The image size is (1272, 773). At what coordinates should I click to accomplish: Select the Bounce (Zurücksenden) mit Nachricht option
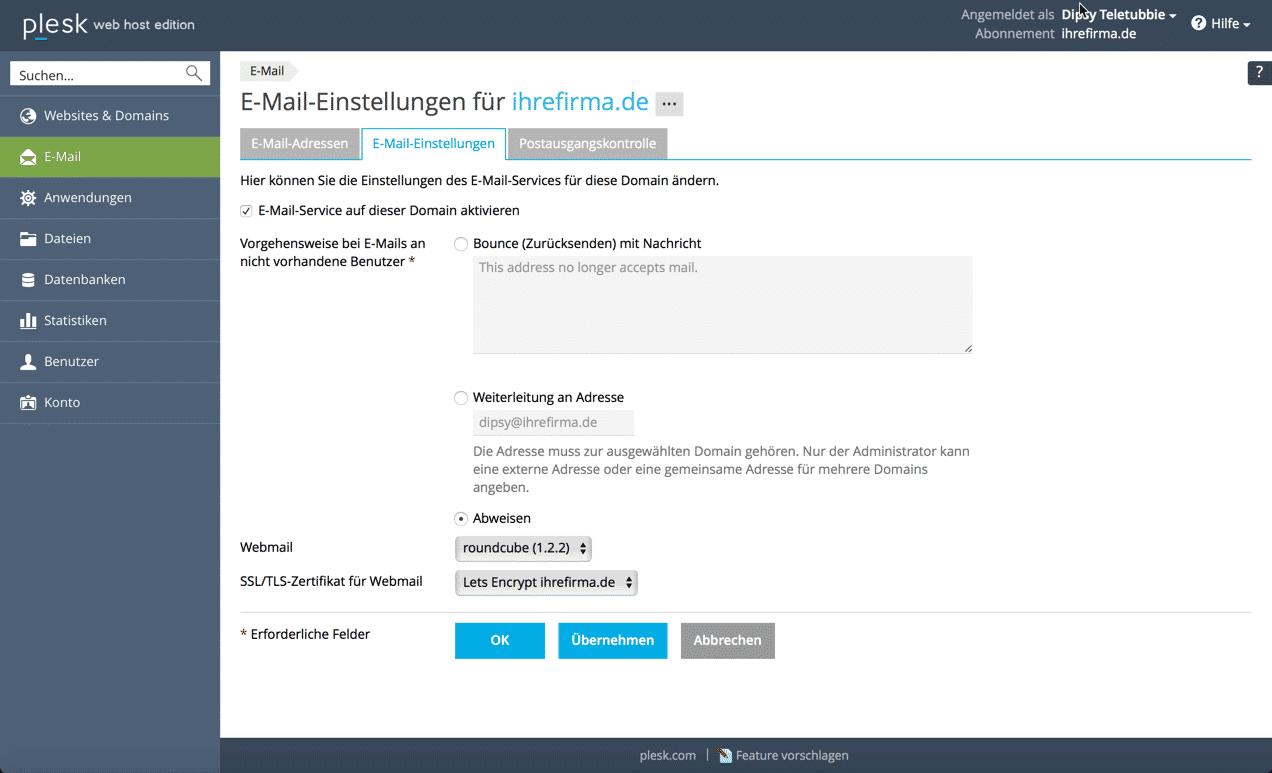pyautogui.click(x=461, y=244)
